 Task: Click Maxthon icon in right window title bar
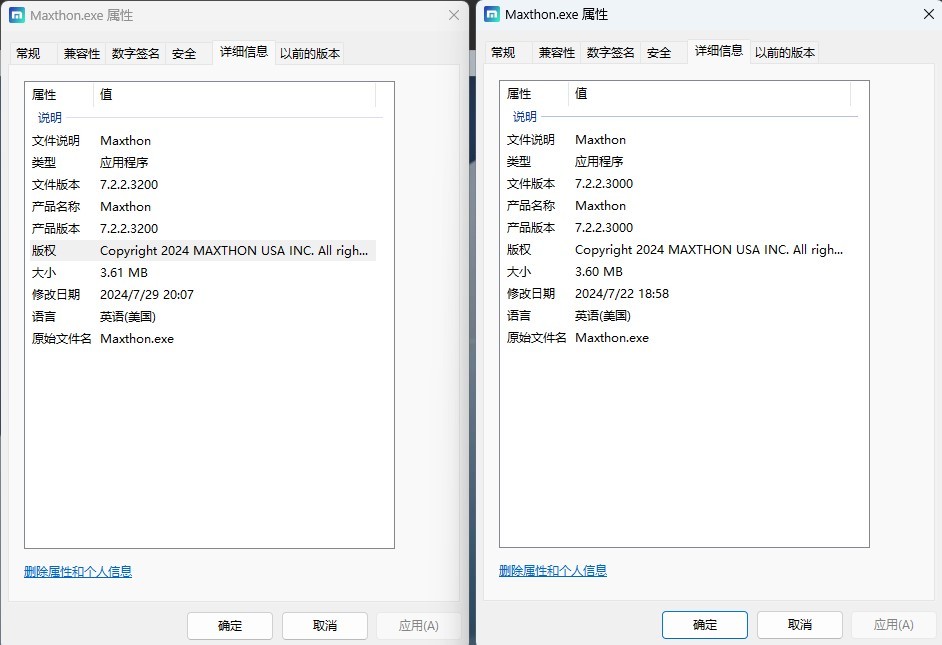point(492,15)
